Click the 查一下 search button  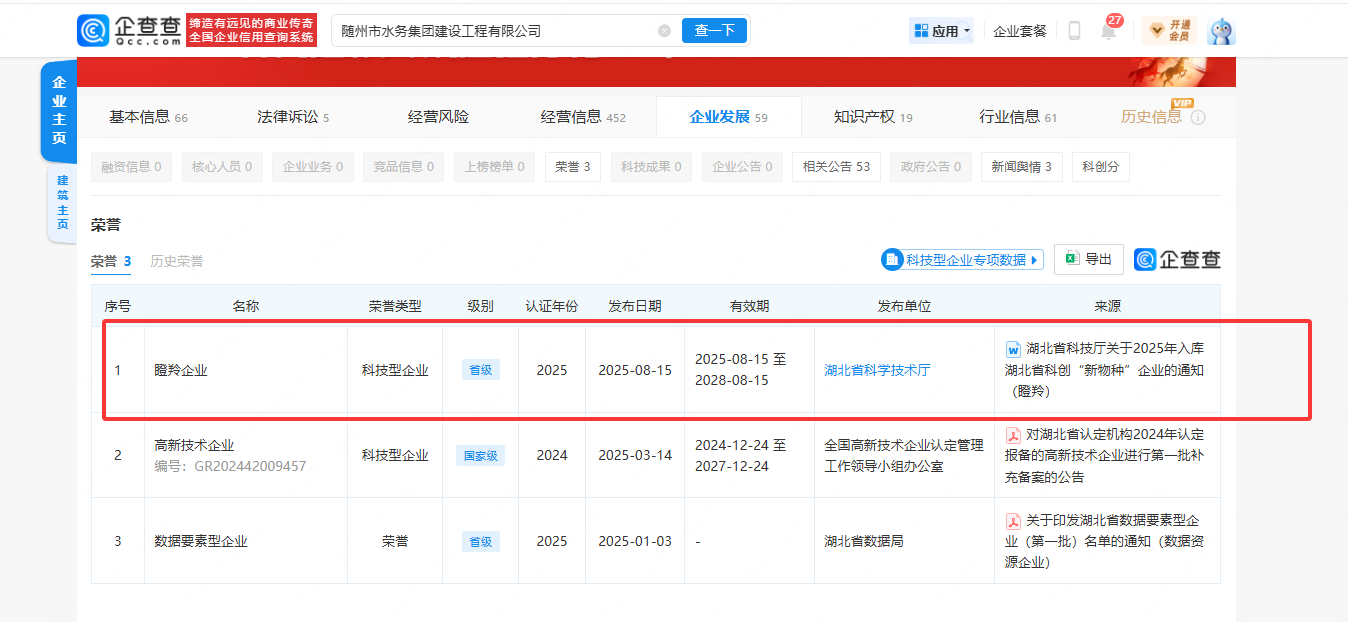pyautogui.click(x=715, y=31)
